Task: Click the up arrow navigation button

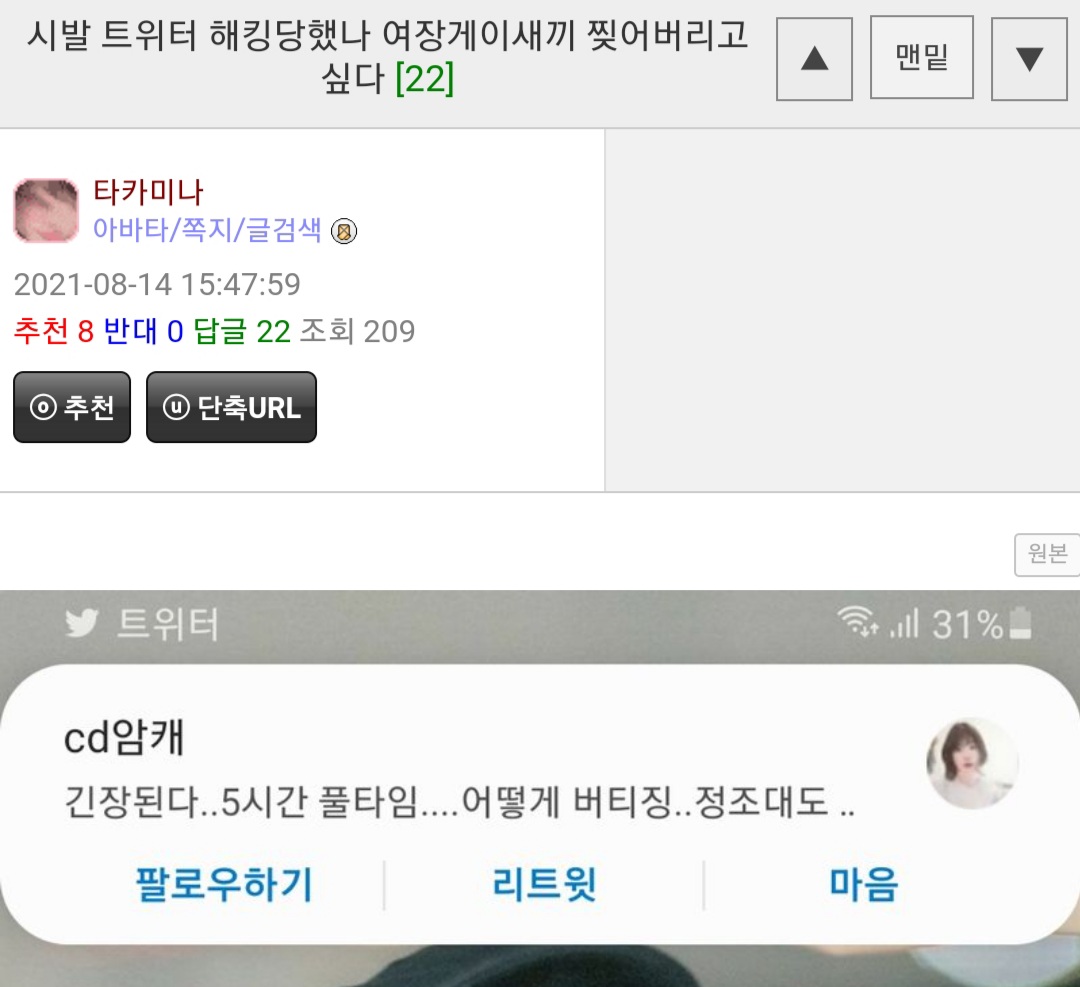Action: (x=814, y=59)
